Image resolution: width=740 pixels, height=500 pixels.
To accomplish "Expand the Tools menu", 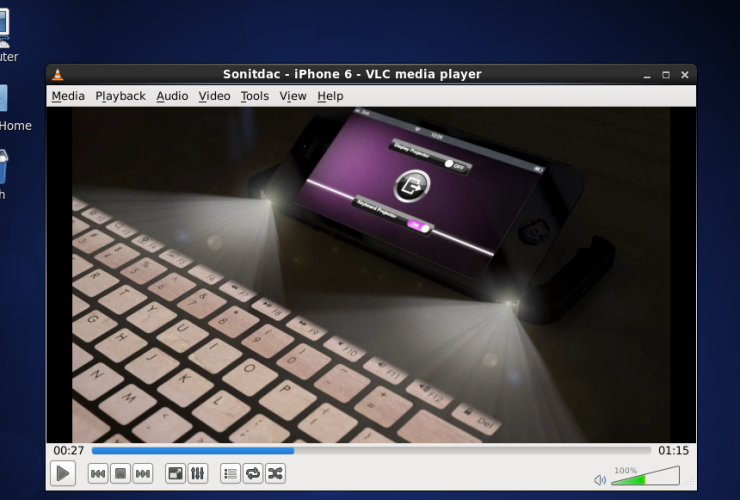I will click(254, 96).
